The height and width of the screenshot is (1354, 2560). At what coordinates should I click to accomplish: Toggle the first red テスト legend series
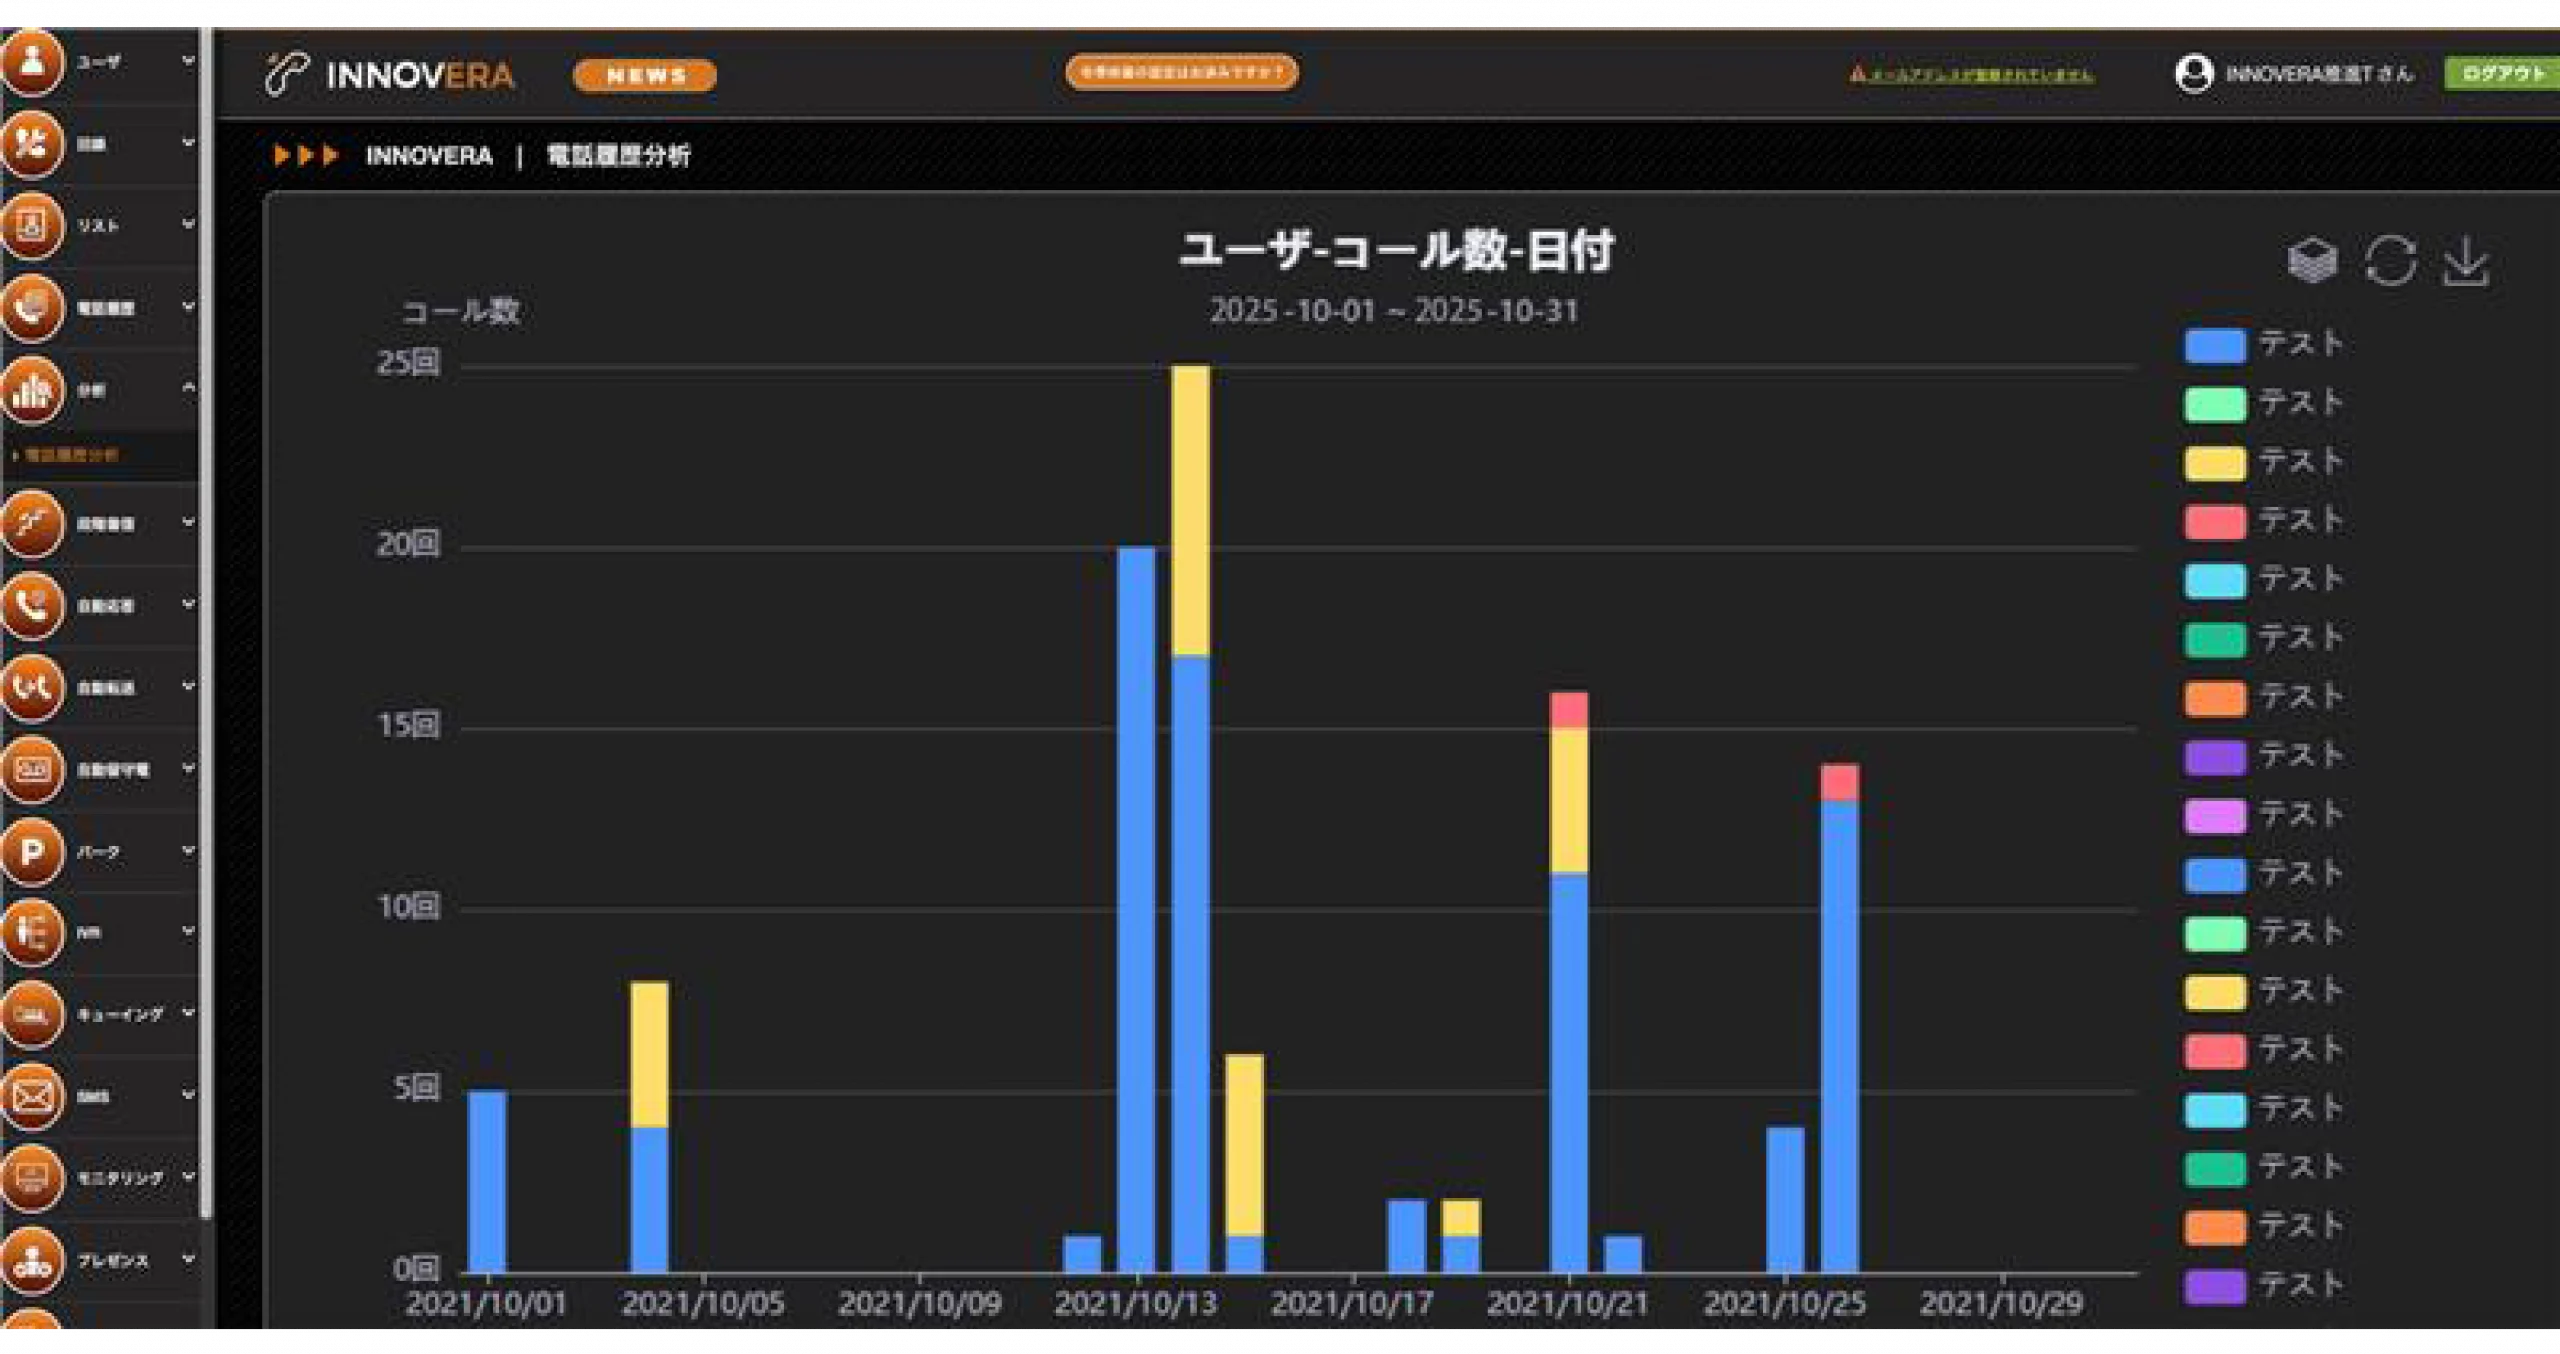(x=2215, y=522)
